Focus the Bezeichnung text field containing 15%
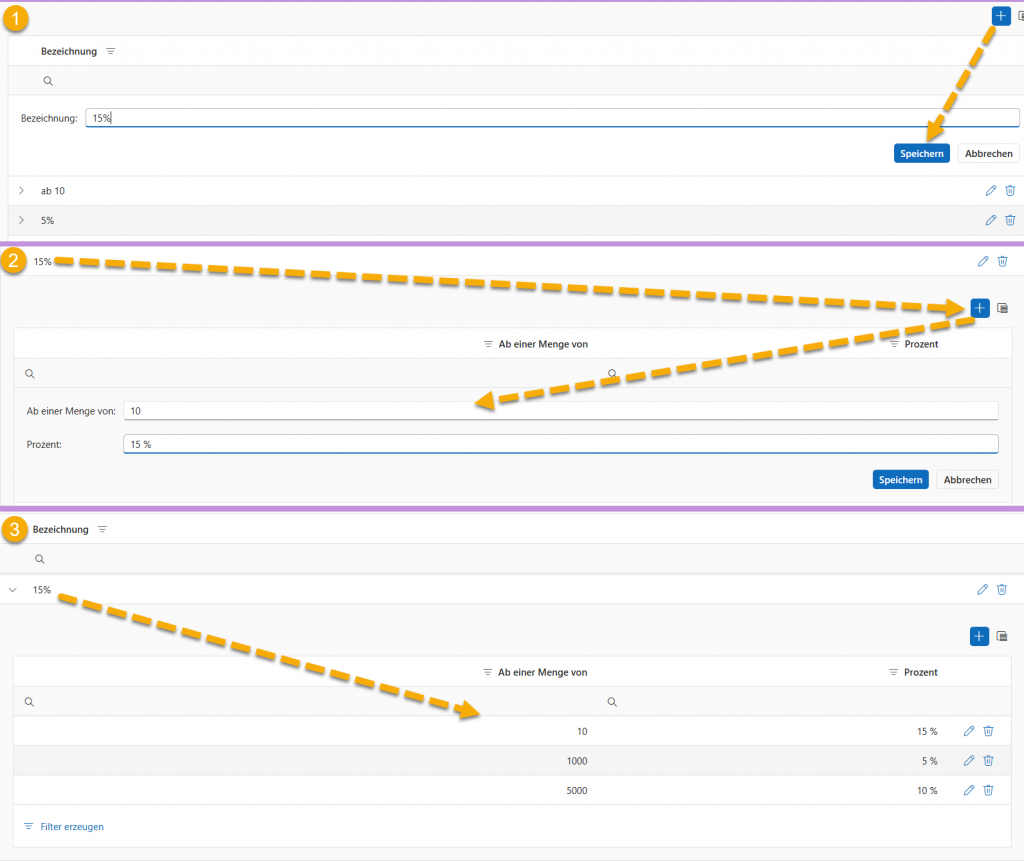The image size is (1024, 861). (552, 118)
